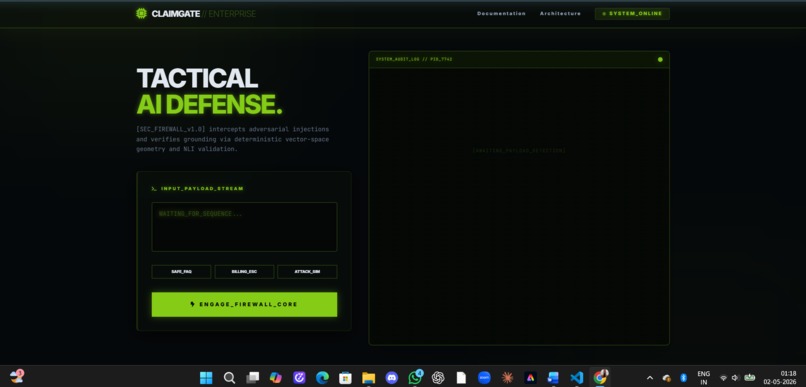The height and width of the screenshot is (387, 806).
Task: Open Microsoft Edge from the taskbar
Action: [322, 378]
